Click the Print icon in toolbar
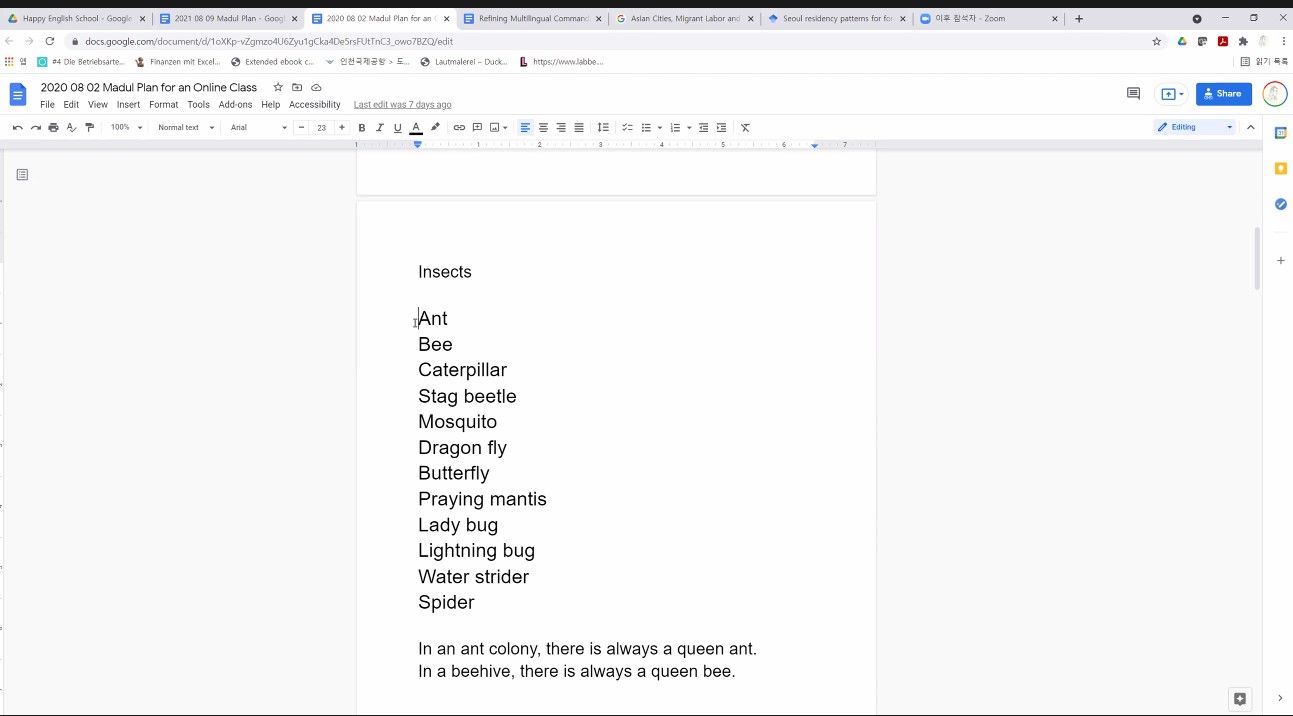The height and width of the screenshot is (716, 1293). (54, 128)
